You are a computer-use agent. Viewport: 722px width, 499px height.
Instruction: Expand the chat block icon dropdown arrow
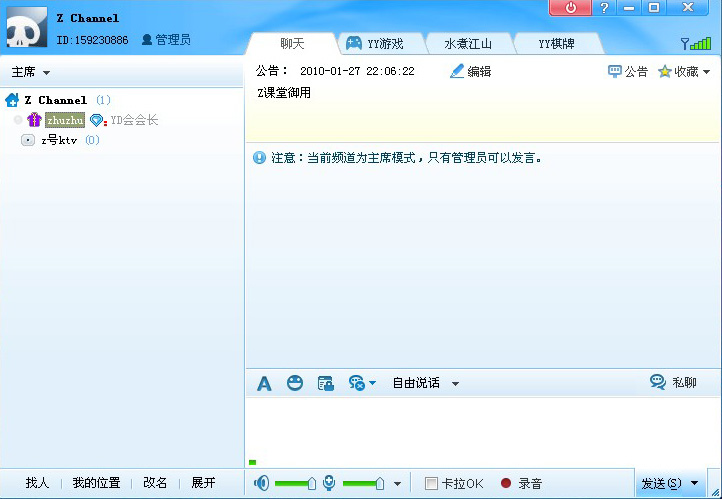point(373,383)
